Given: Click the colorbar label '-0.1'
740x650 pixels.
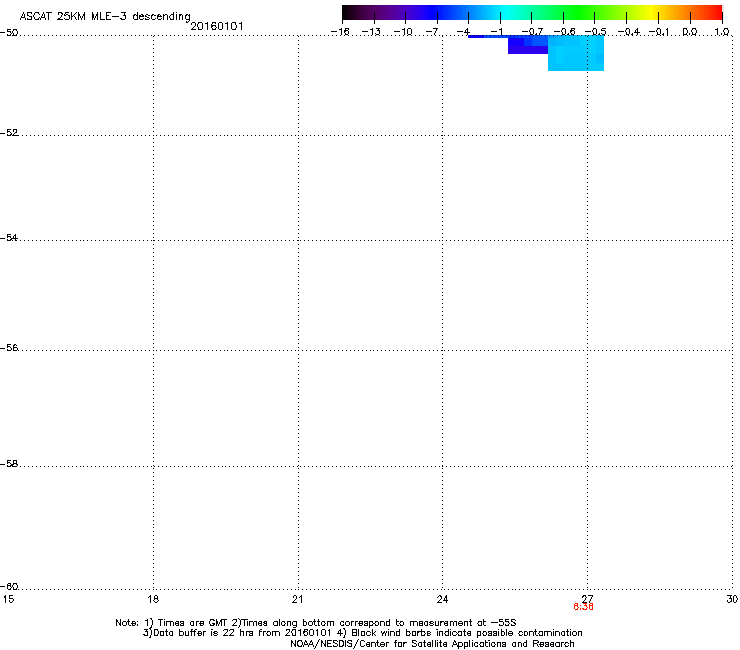Looking at the screenshot, I should click(659, 32).
